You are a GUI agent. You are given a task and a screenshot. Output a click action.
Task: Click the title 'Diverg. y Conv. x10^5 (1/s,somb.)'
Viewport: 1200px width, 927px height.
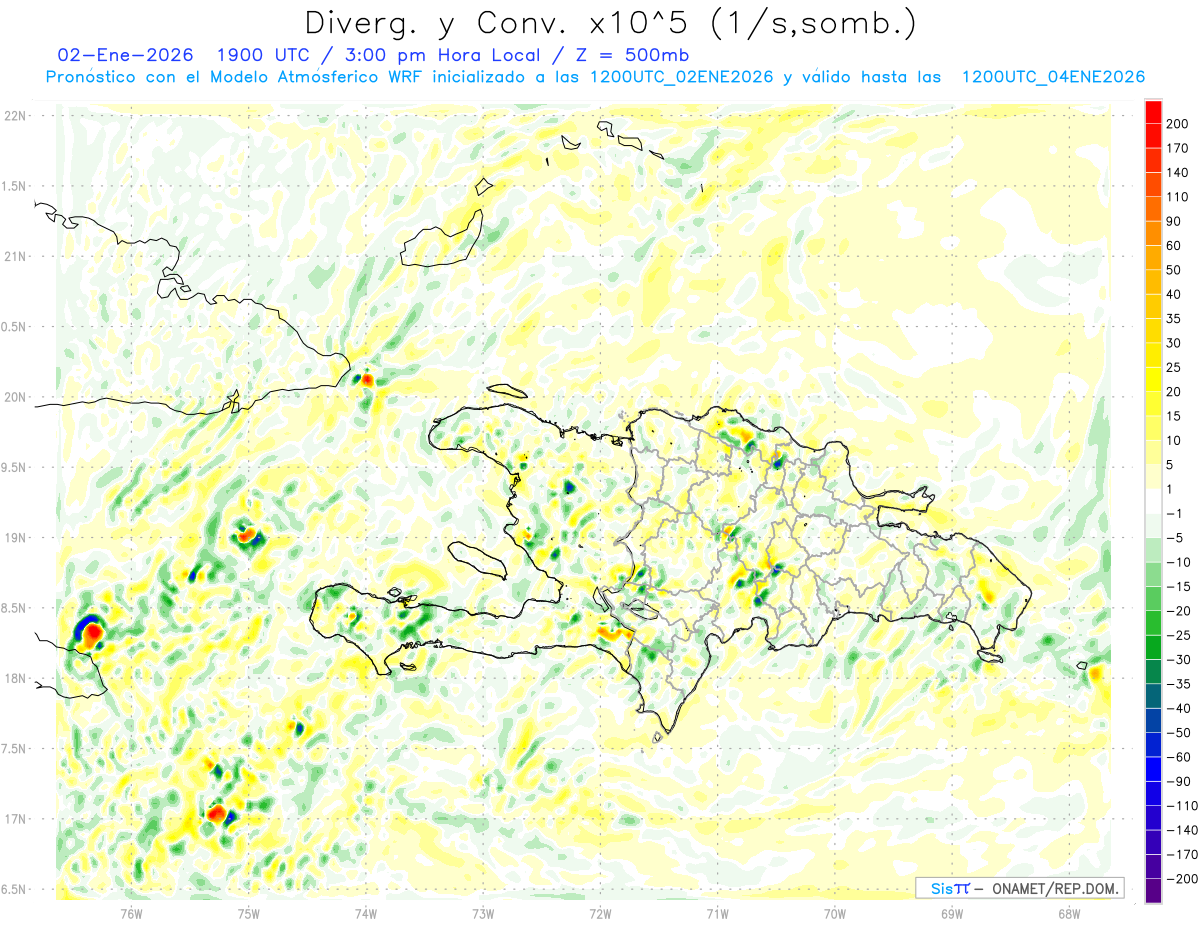pos(610,23)
